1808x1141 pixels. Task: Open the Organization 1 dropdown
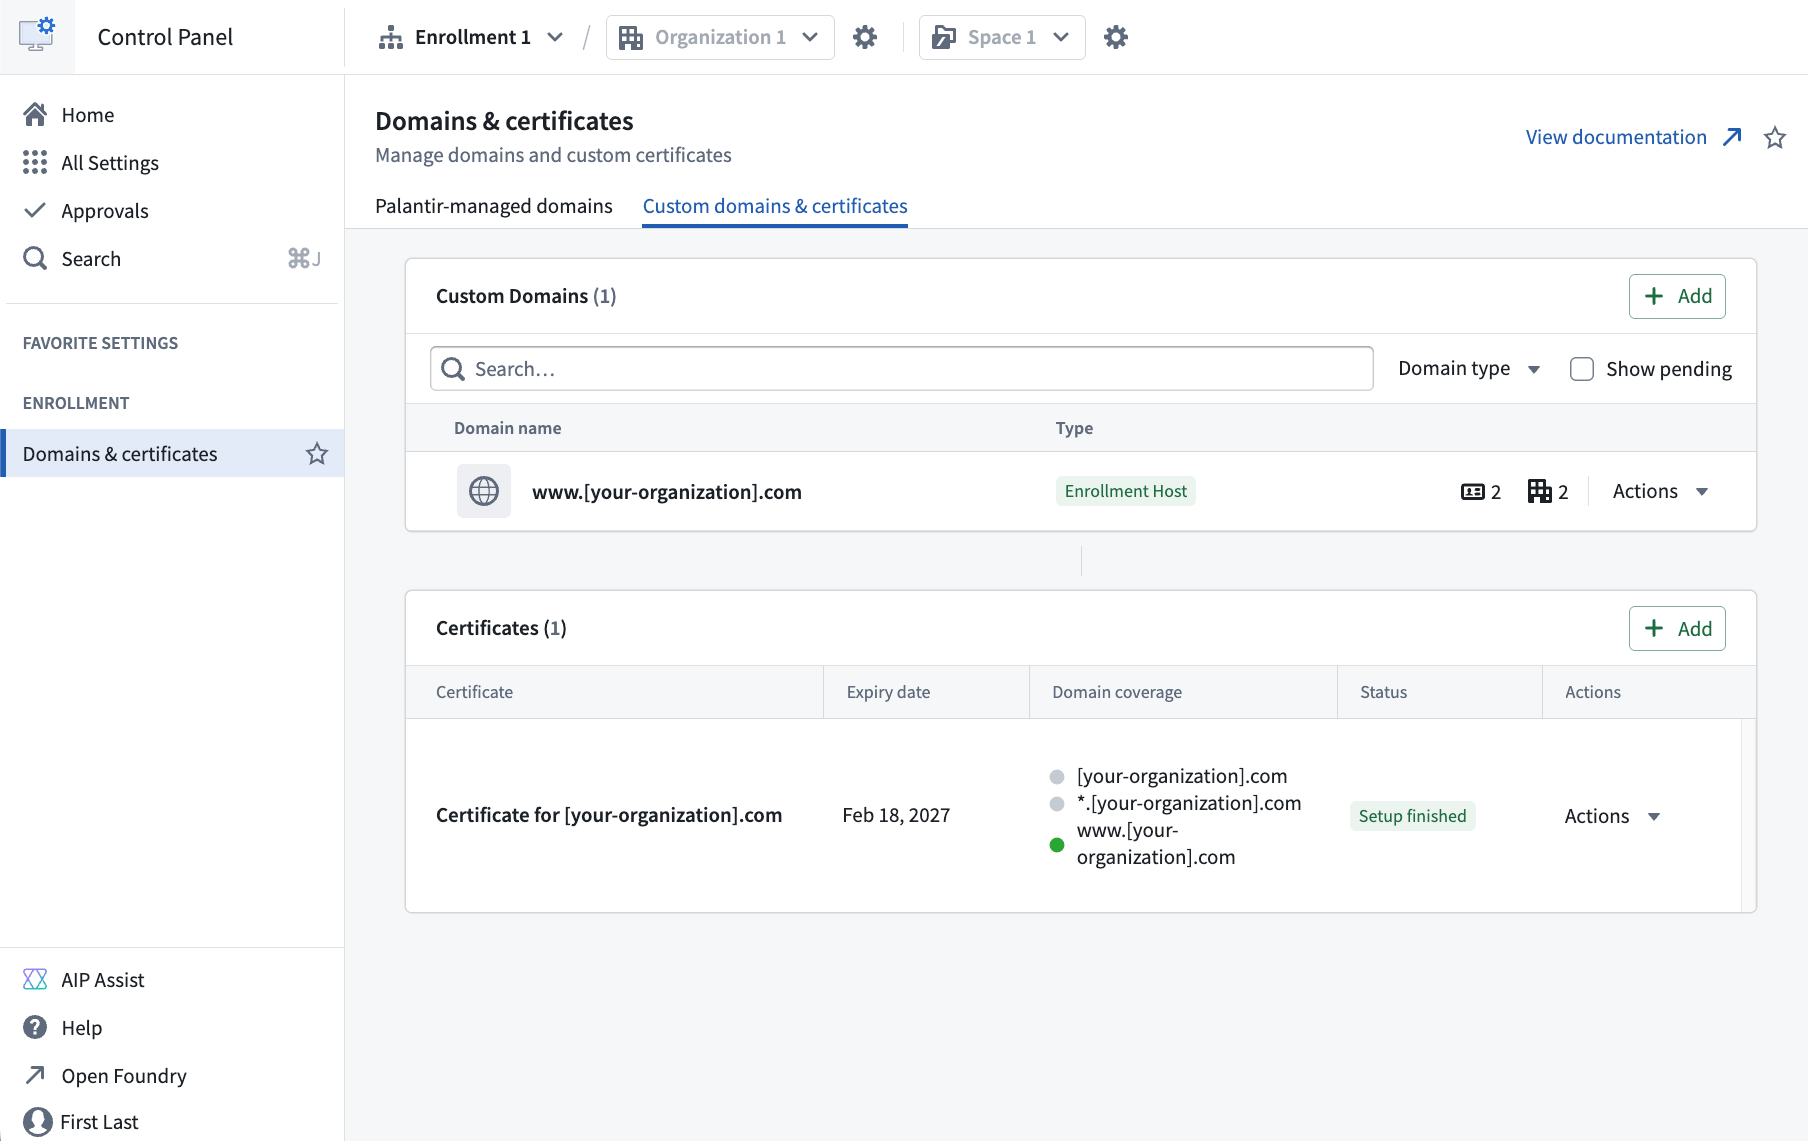coord(720,37)
